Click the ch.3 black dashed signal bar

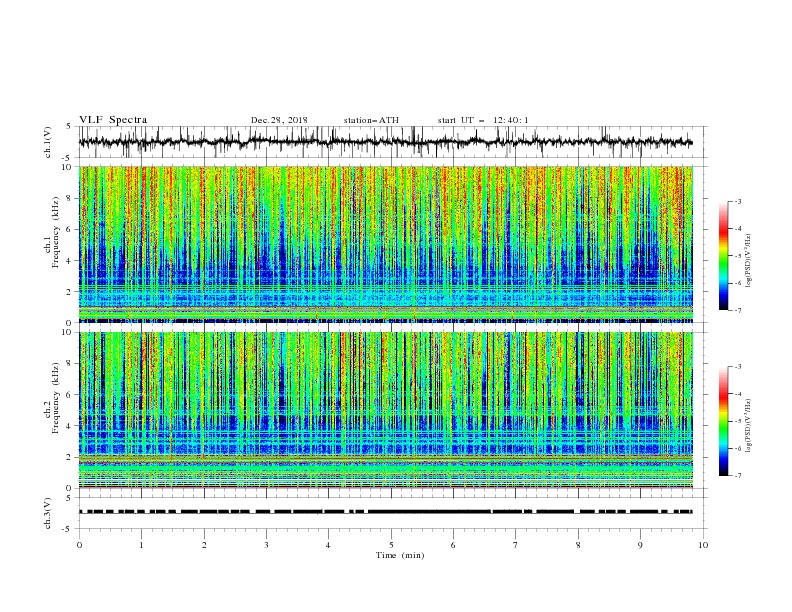coord(386,512)
